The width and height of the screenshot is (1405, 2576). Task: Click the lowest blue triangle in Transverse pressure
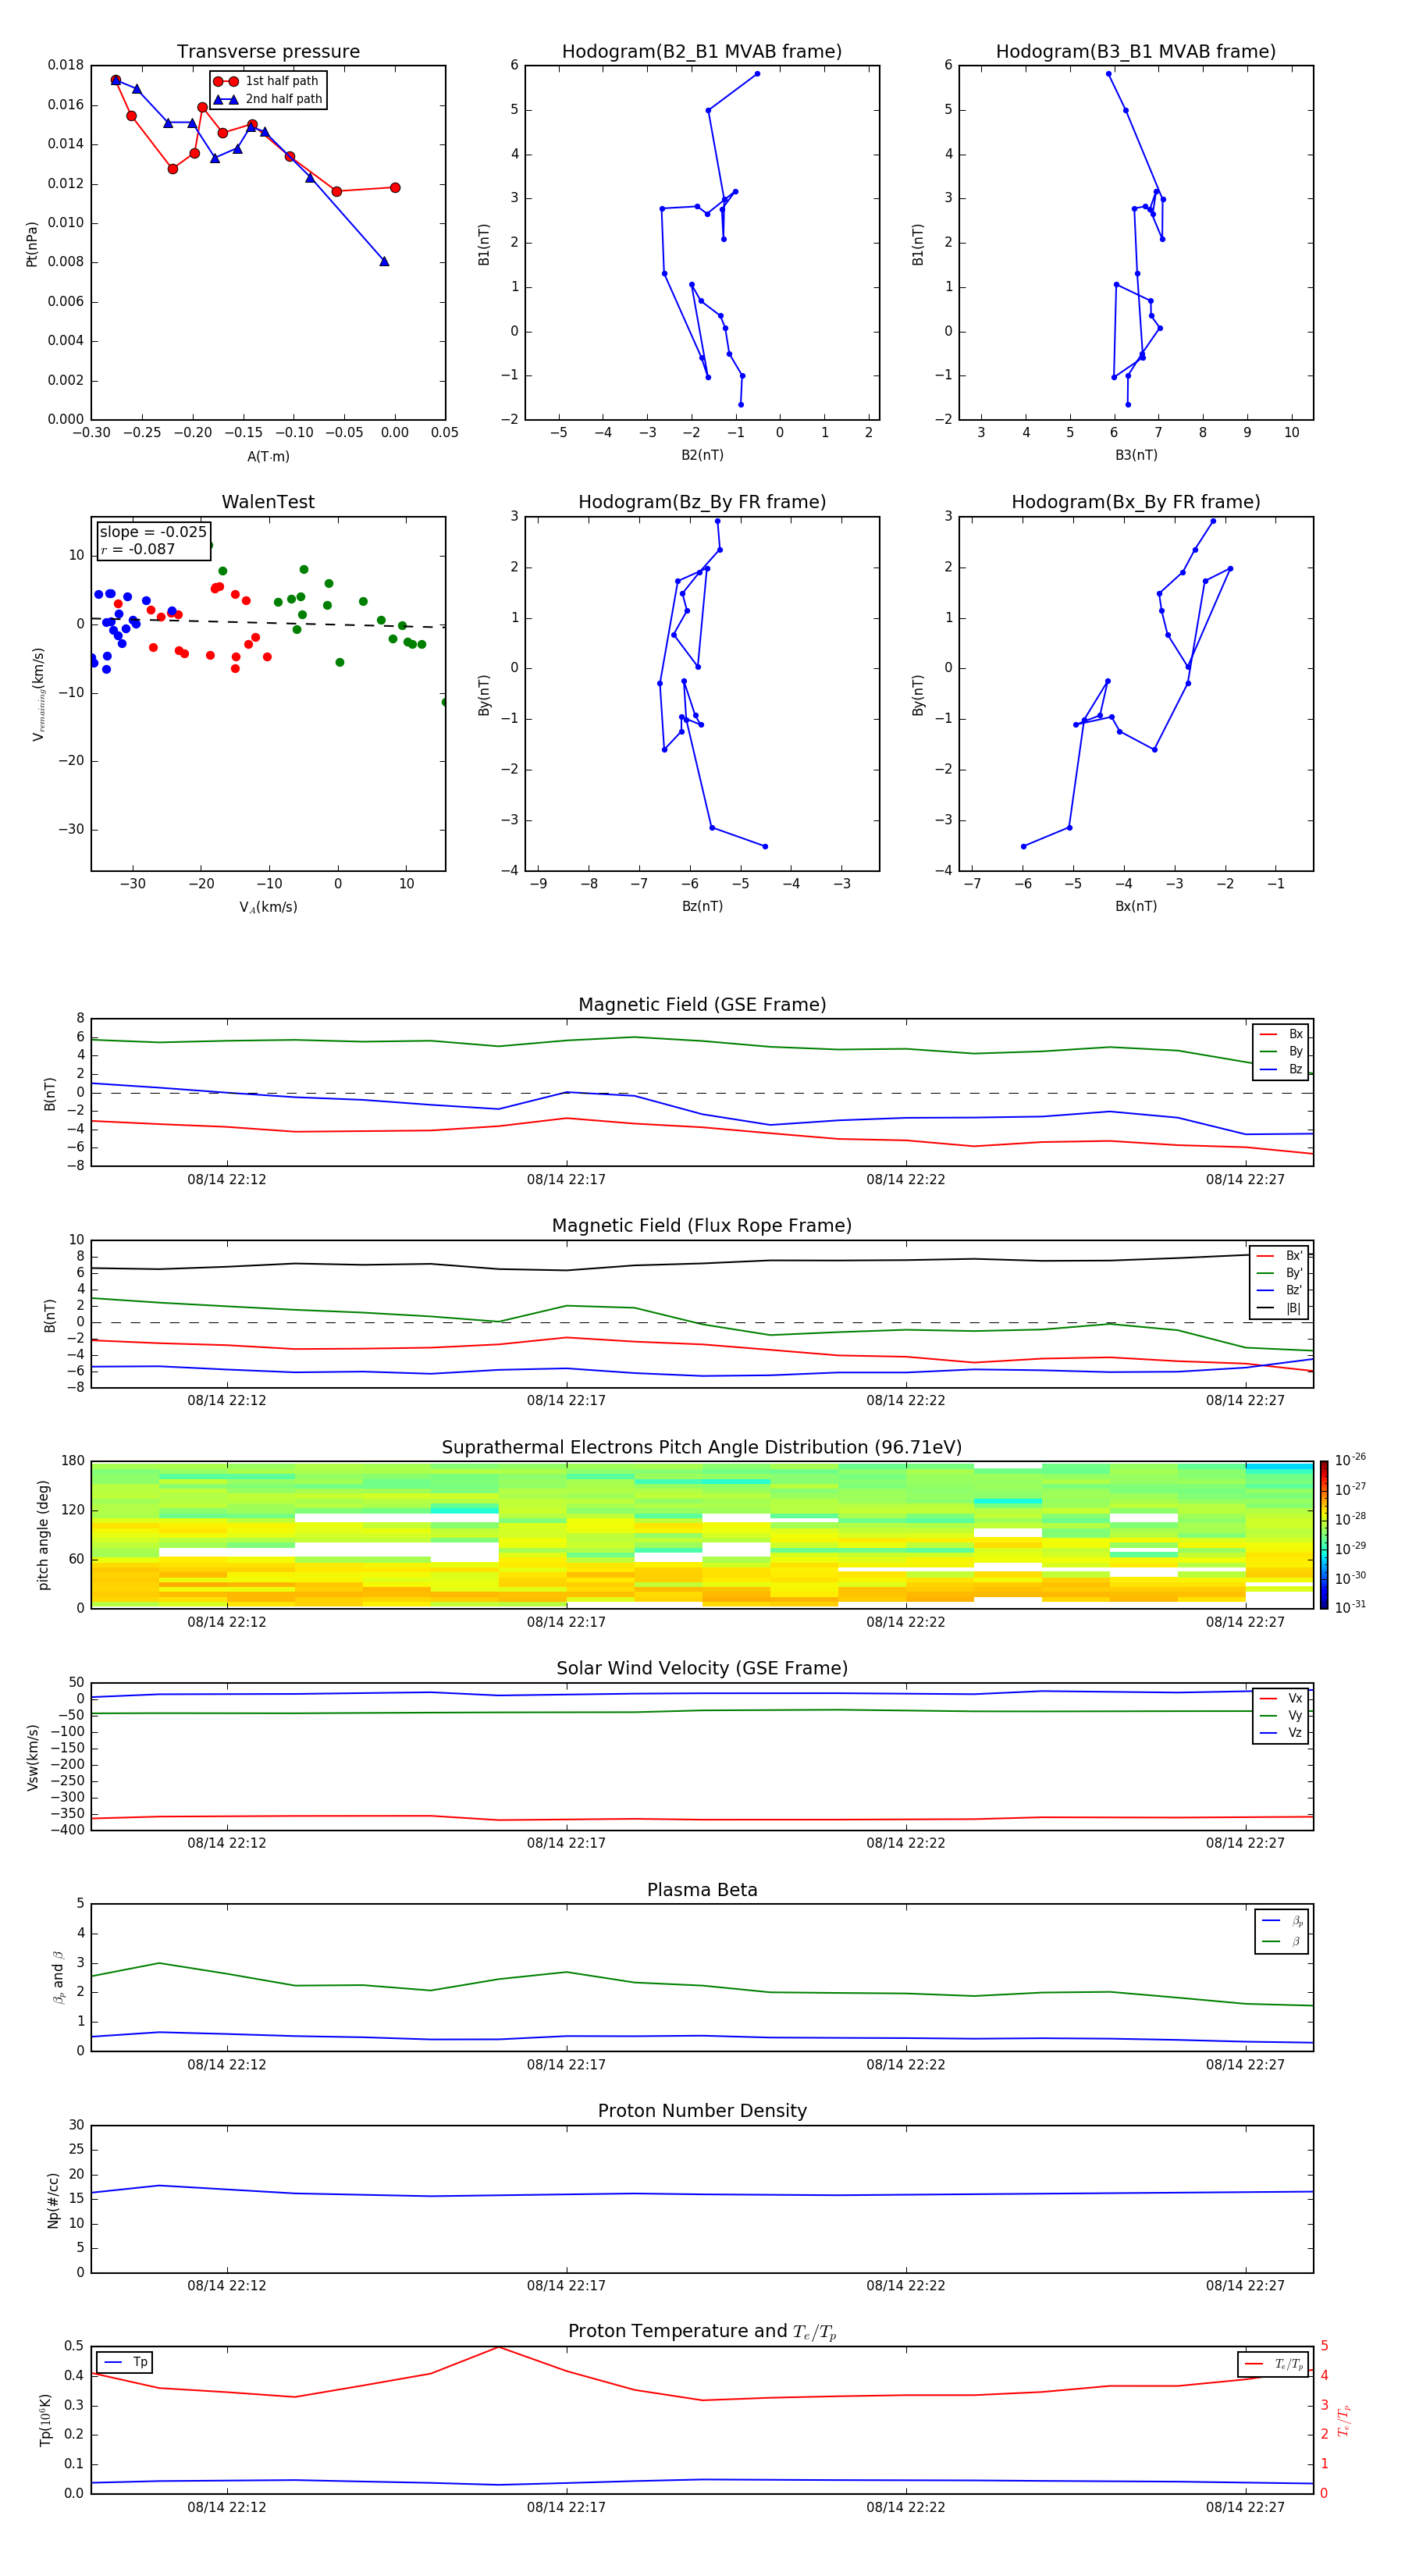click(x=384, y=262)
